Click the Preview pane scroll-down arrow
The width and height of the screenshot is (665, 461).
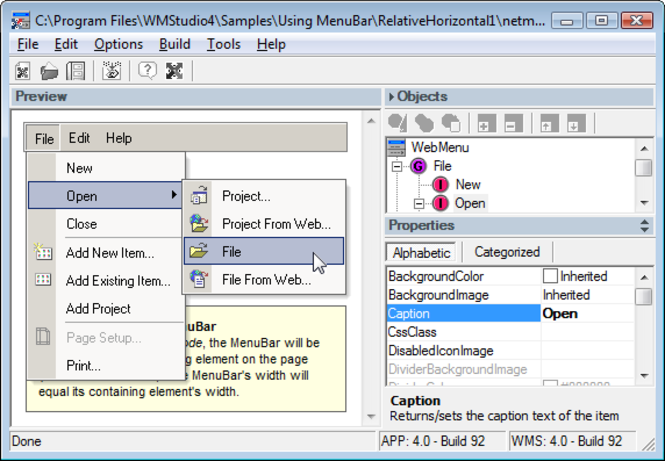[371, 416]
